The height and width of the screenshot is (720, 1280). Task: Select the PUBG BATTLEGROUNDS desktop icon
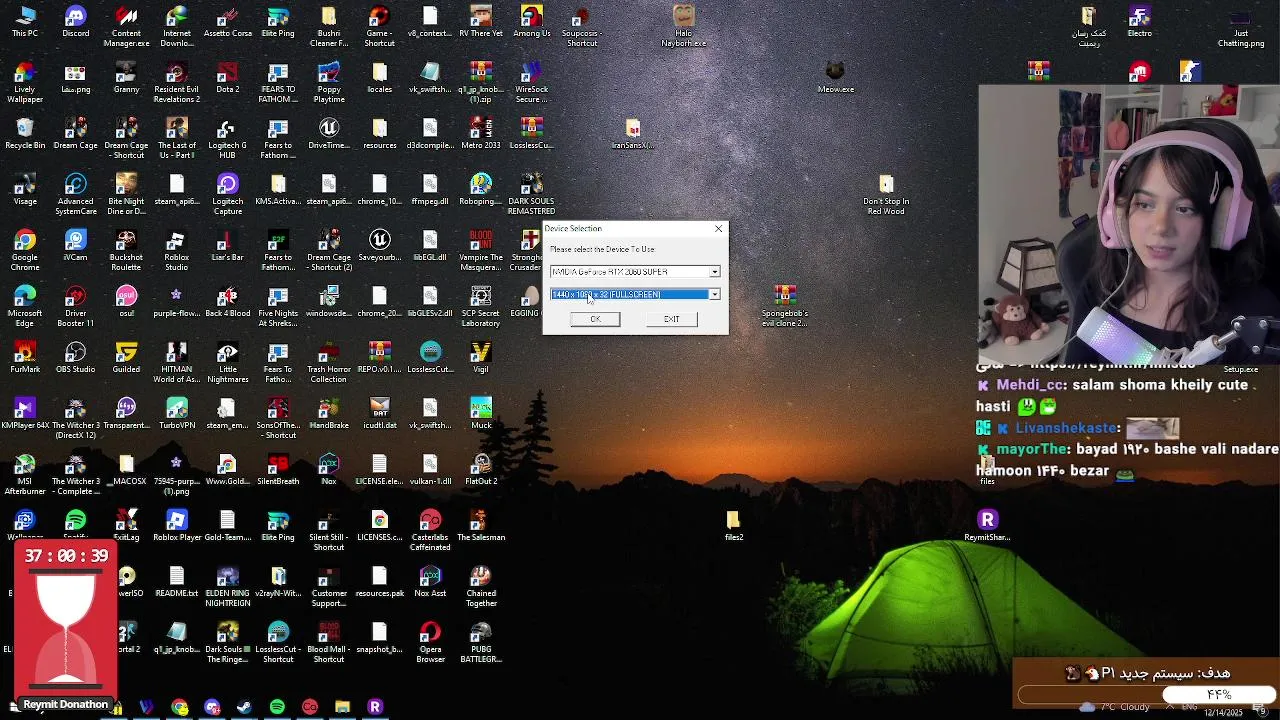point(481,642)
